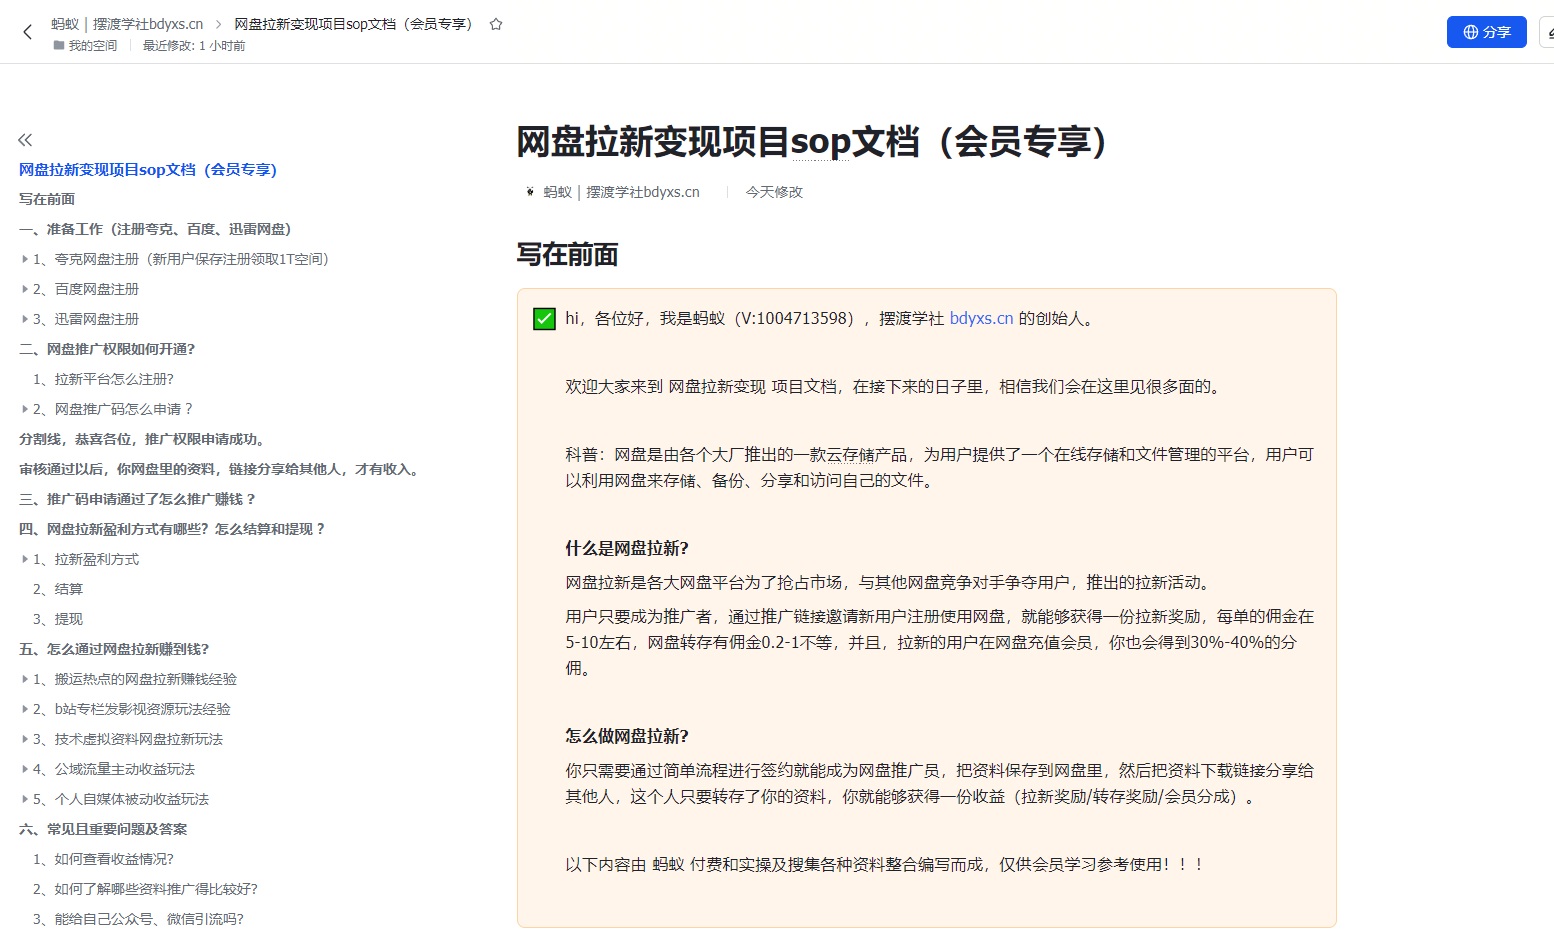Click the folder icon beside 我的空间
Image resolution: width=1554 pixels, height=930 pixels.
pos(59,46)
